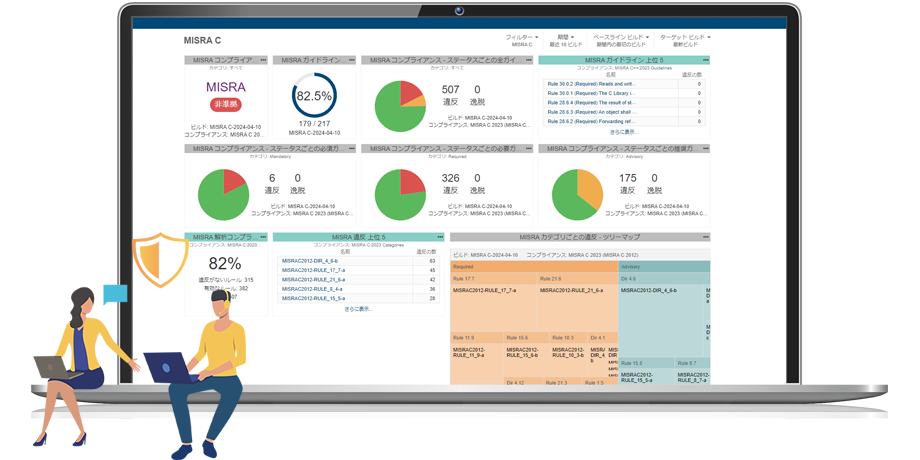Screen dimensions: 920x460
Task: Click the MISRAC2012-RULE_15_6-b treemap cell
Action: coord(527,360)
